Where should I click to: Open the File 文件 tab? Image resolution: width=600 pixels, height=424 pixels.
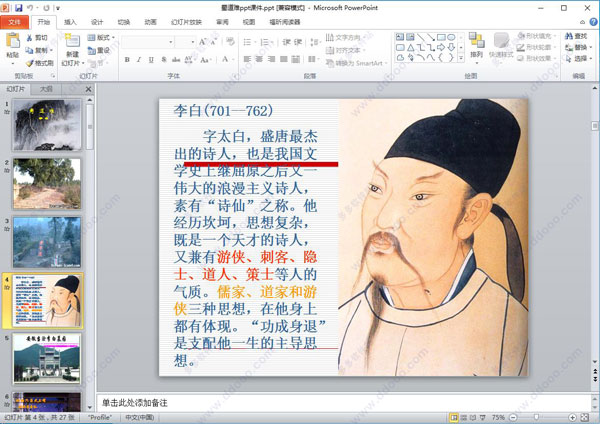point(15,22)
